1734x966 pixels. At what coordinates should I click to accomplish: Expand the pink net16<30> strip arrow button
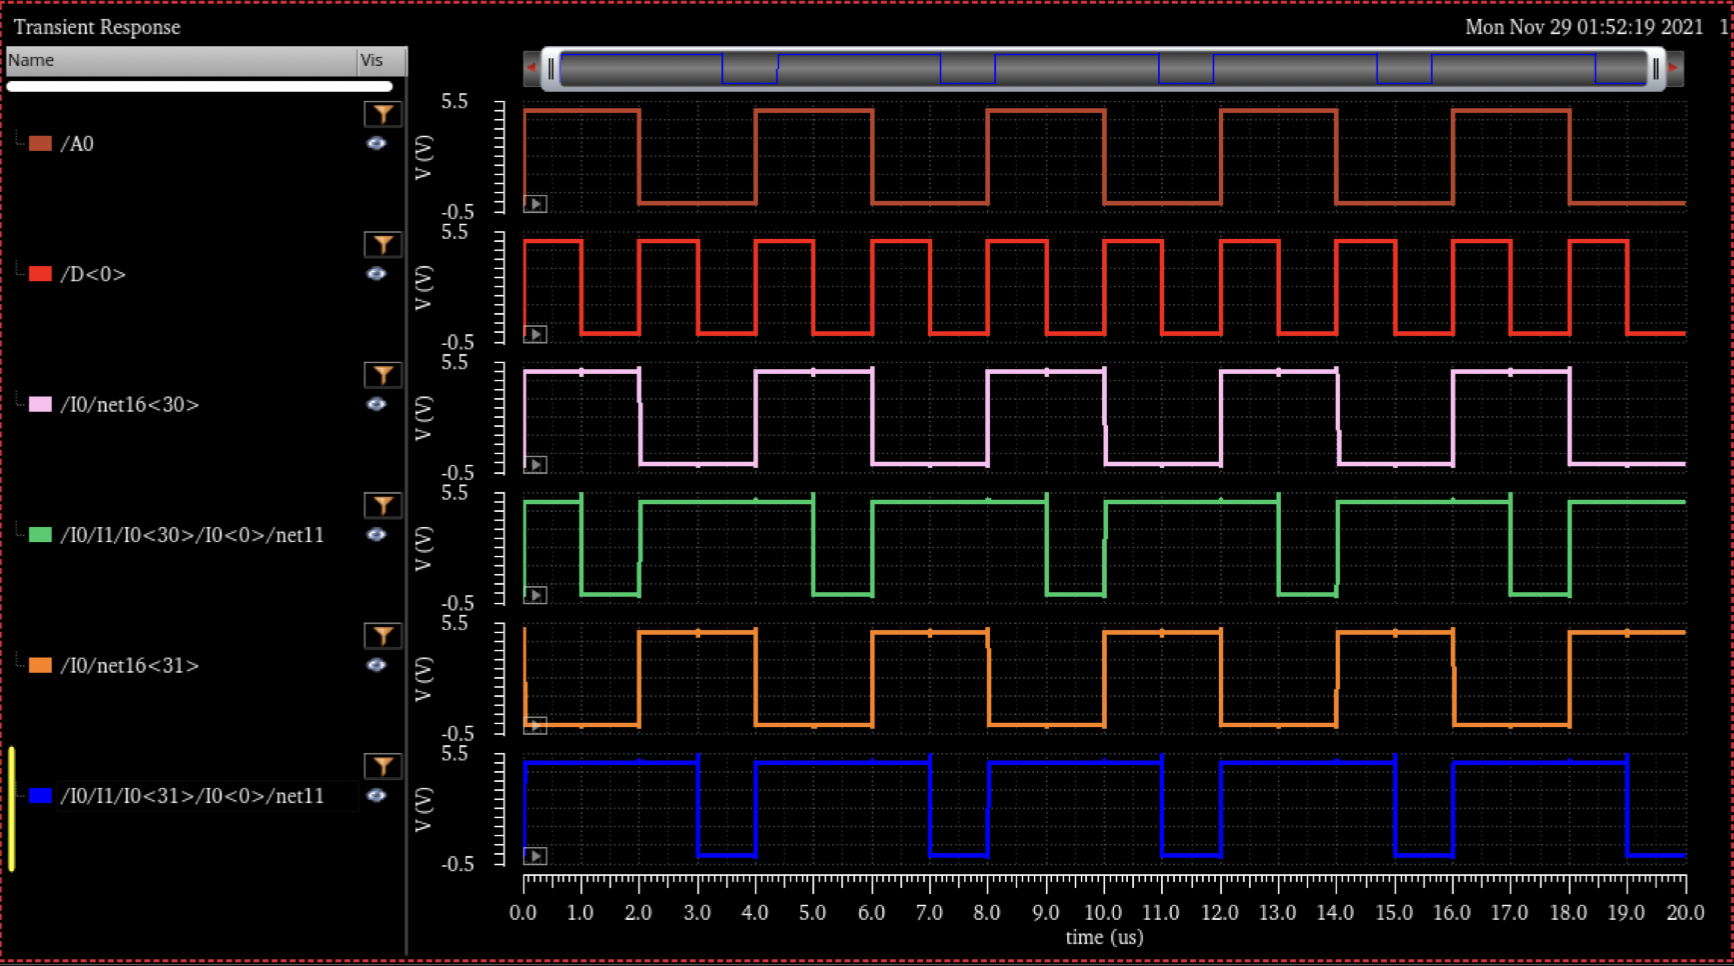[x=536, y=465]
